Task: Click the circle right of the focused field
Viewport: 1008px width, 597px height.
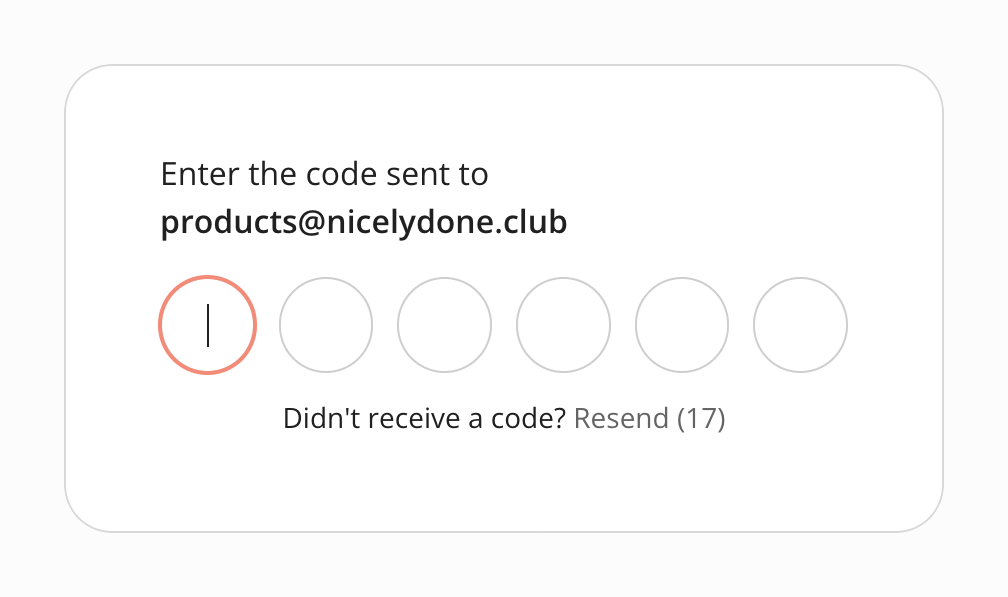Action: (326, 325)
